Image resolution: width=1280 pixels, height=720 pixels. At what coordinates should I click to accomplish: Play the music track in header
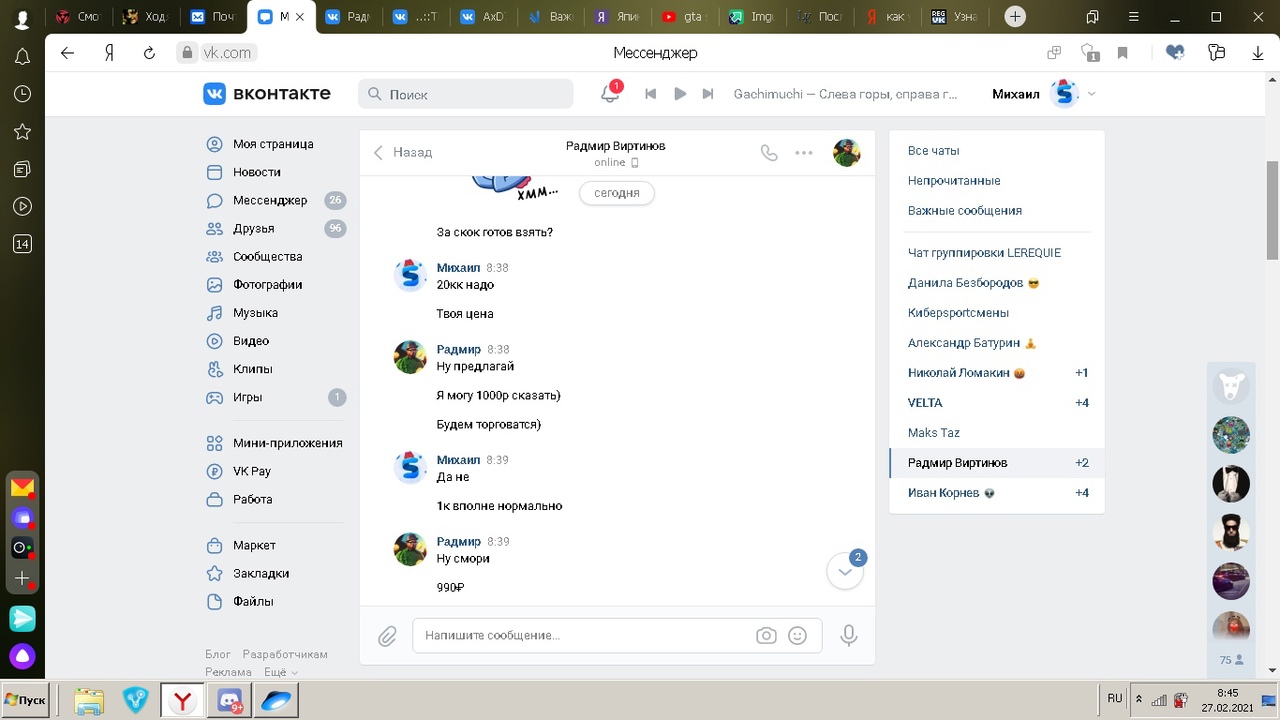(x=680, y=94)
